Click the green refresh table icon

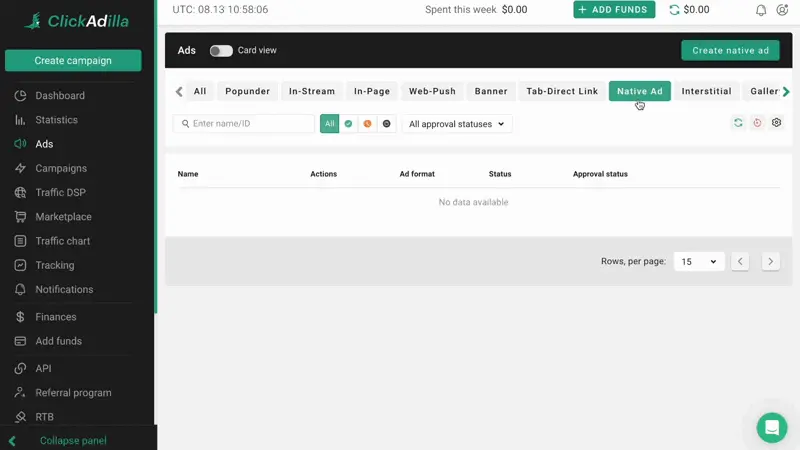point(738,123)
